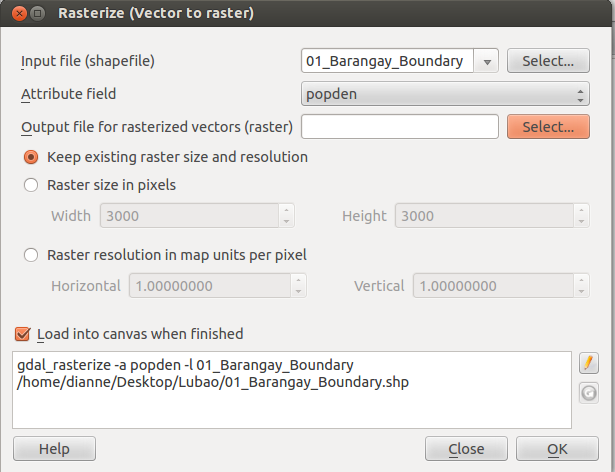Select Raster resolution in map units option
Screen dimensions: 615x472
click(31, 255)
